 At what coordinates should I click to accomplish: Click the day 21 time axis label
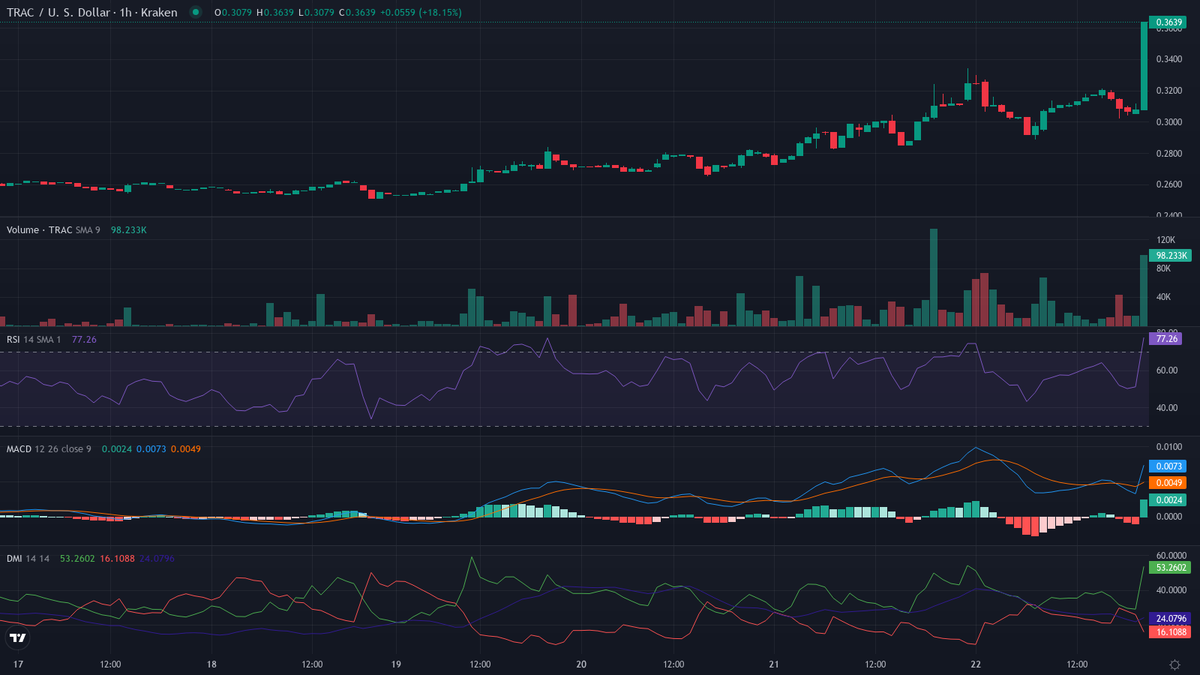tap(774, 664)
